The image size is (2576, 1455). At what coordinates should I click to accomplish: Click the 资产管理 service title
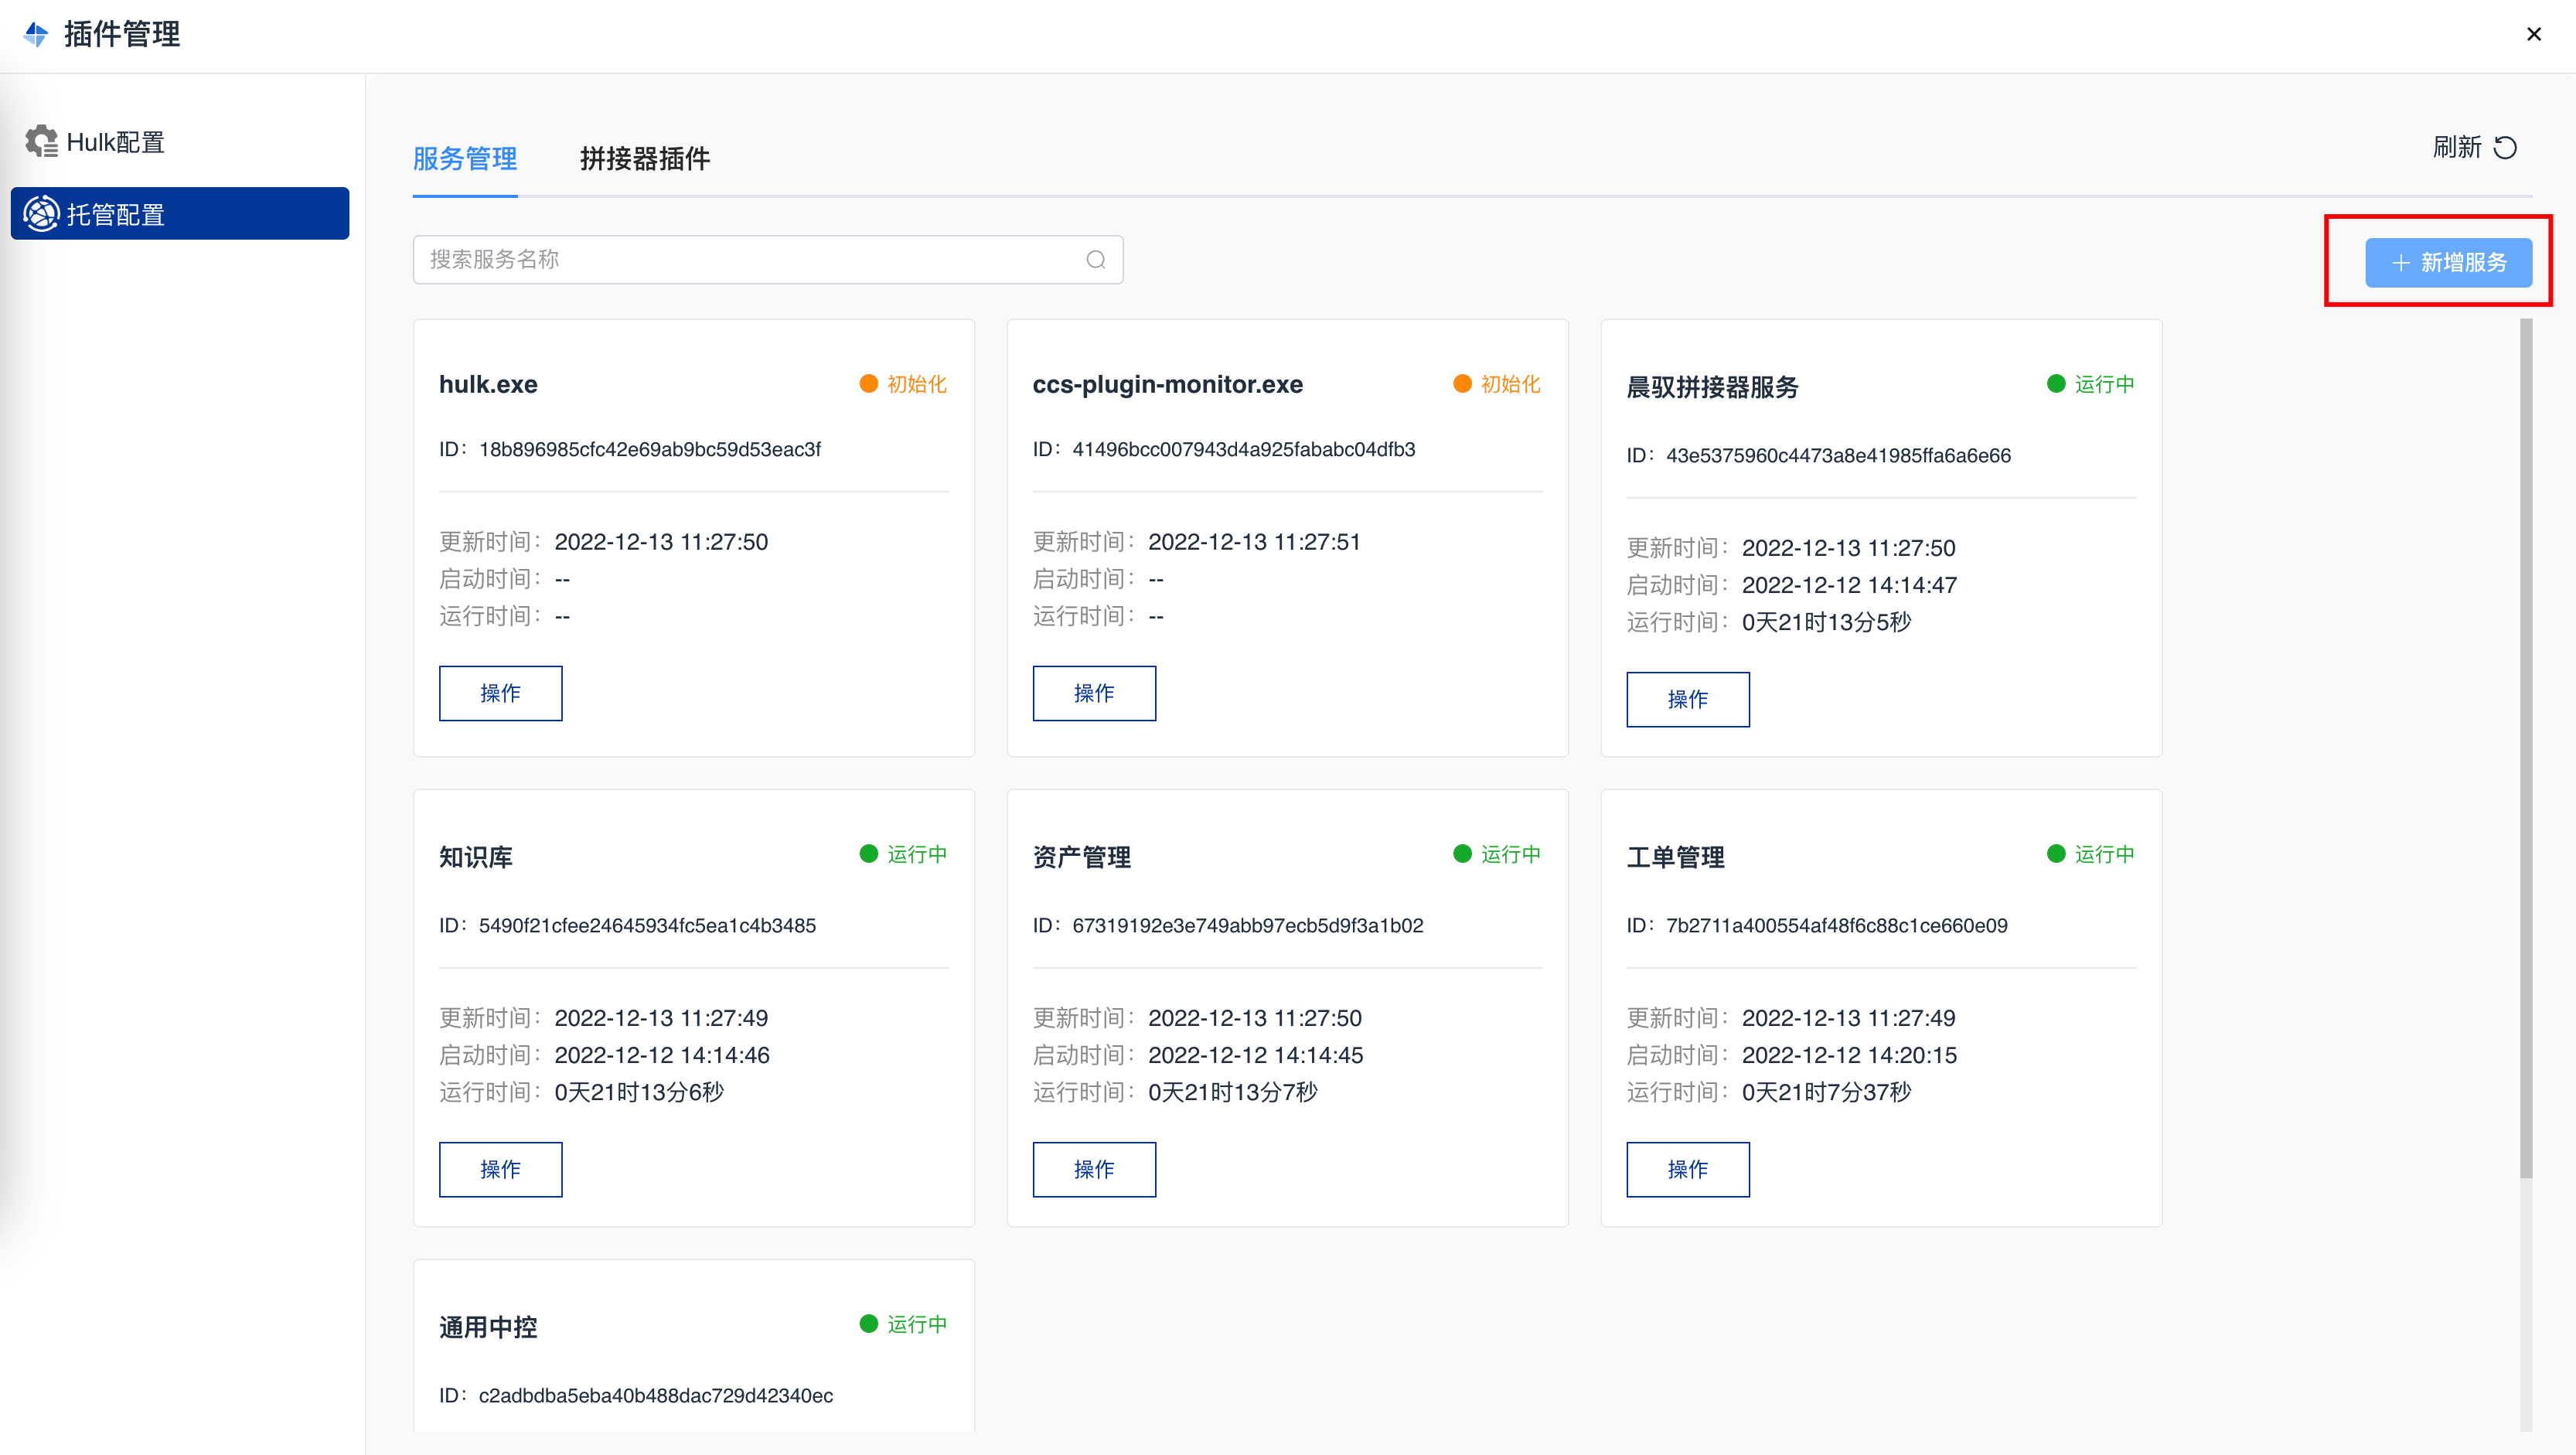[1082, 857]
